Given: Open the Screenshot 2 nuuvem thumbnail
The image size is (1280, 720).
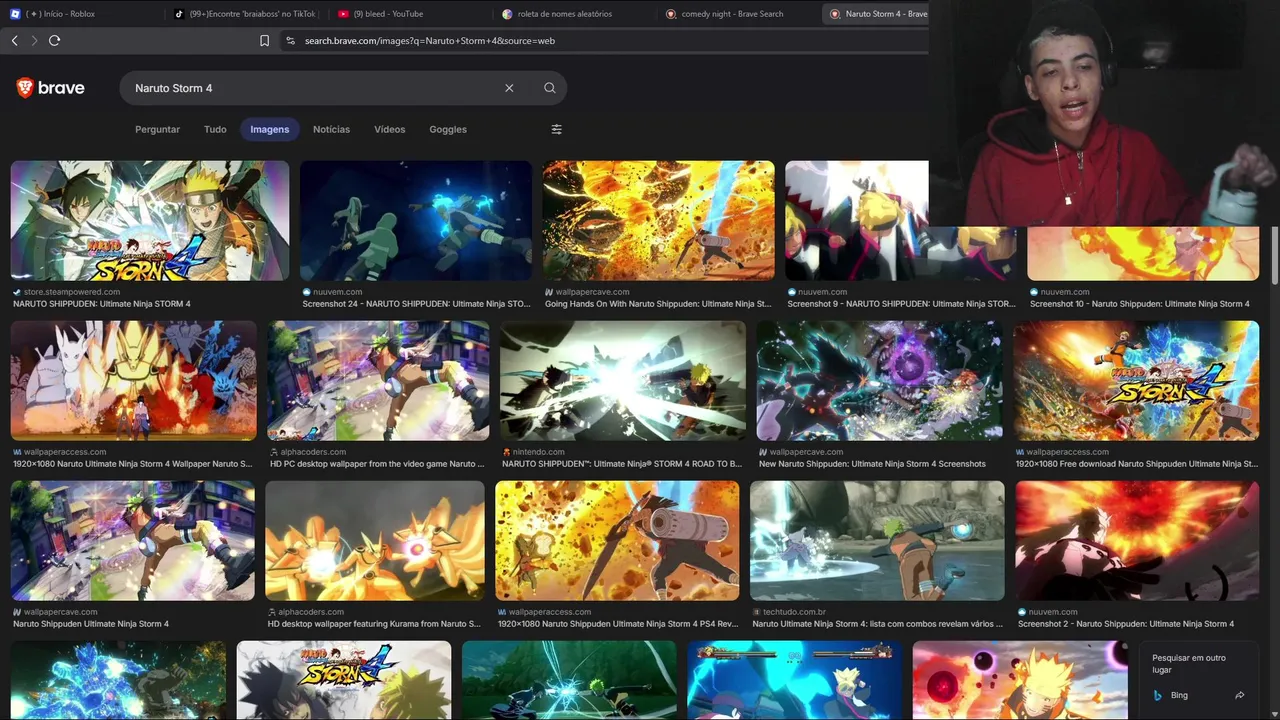Looking at the screenshot, I should pos(1137,540).
